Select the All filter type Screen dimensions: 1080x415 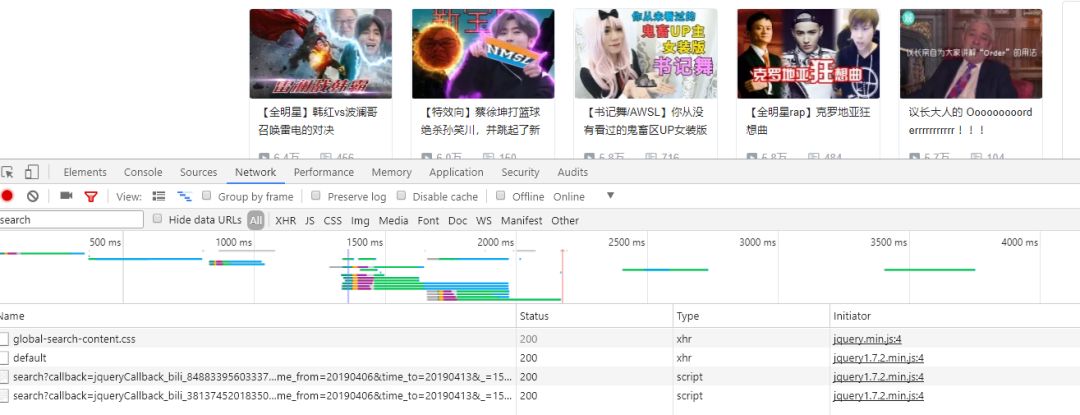[256, 220]
